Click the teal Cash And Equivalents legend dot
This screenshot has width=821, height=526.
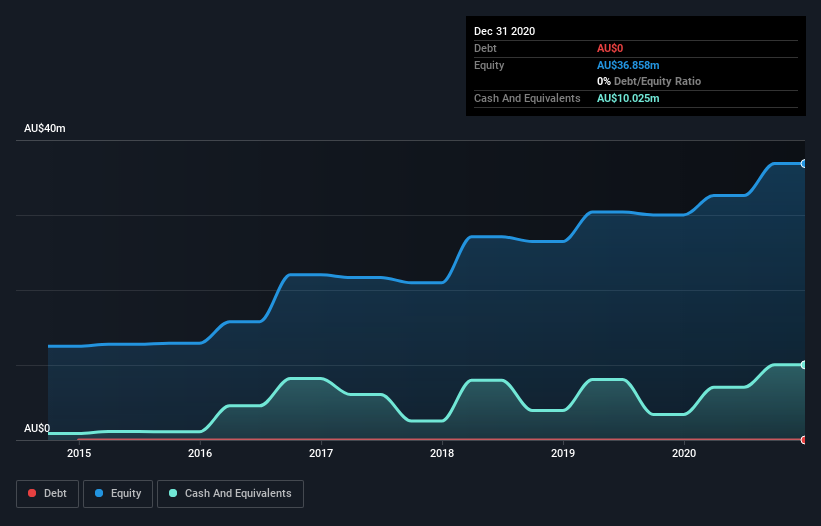(x=173, y=493)
